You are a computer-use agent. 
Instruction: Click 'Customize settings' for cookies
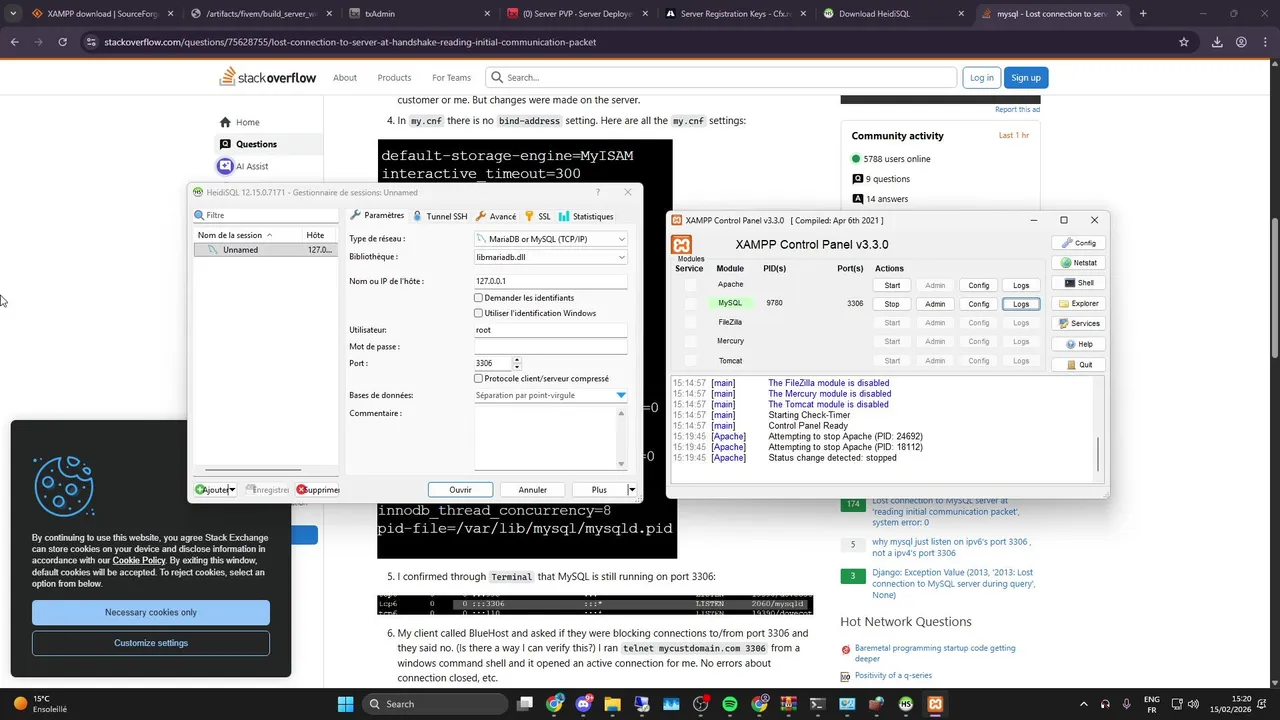point(151,643)
